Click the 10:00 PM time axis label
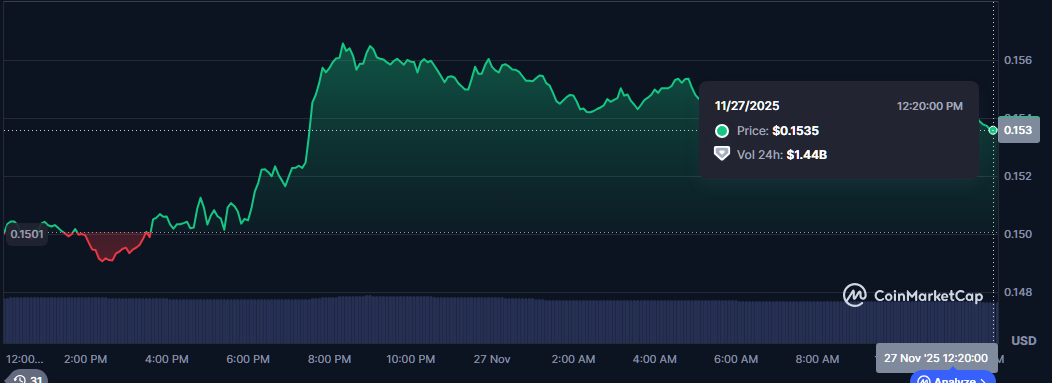The width and height of the screenshot is (1052, 383). [410, 359]
